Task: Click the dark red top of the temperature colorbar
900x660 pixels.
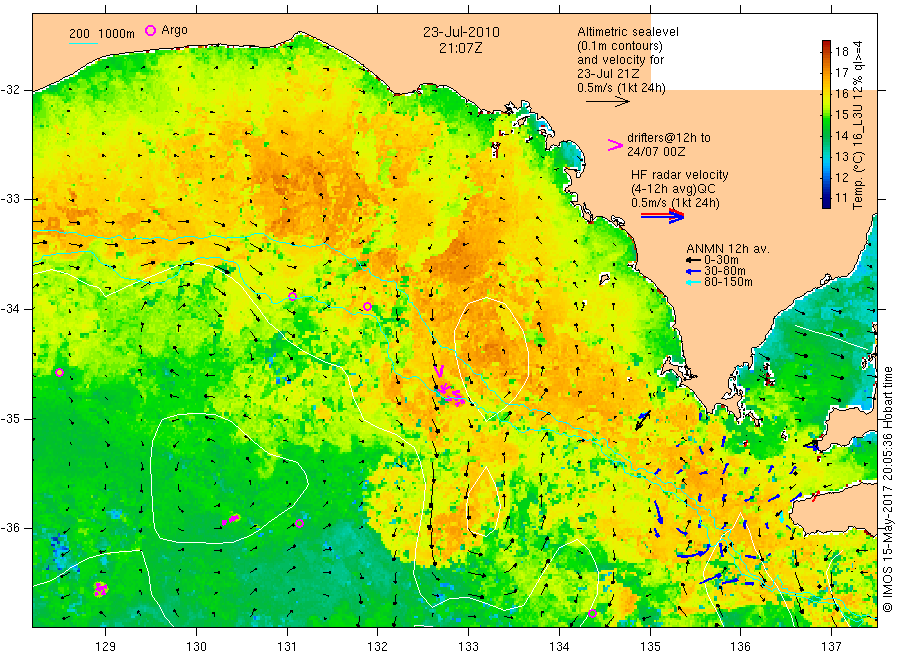Action: coord(827,44)
